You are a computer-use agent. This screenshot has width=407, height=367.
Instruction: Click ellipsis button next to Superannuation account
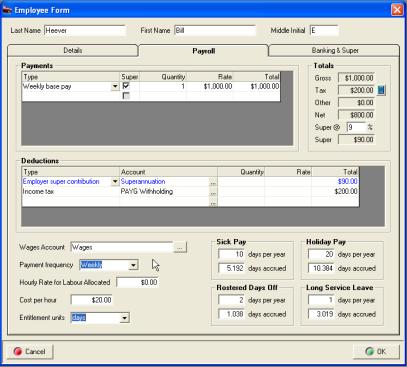pyautogui.click(x=213, y=183)
